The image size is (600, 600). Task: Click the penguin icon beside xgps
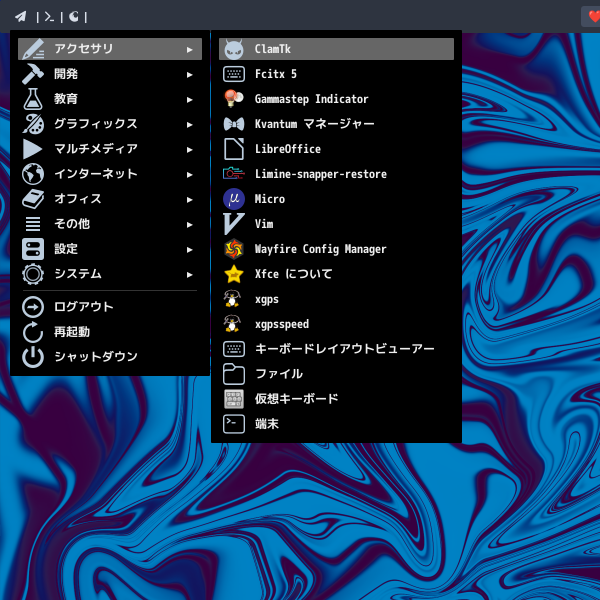232,299
